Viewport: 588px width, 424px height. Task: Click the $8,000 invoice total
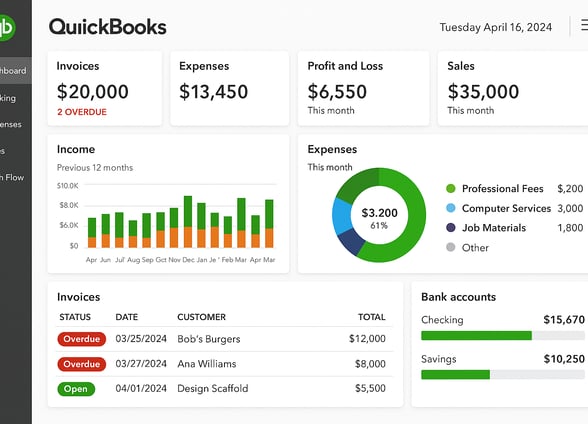tap(370, 364)
